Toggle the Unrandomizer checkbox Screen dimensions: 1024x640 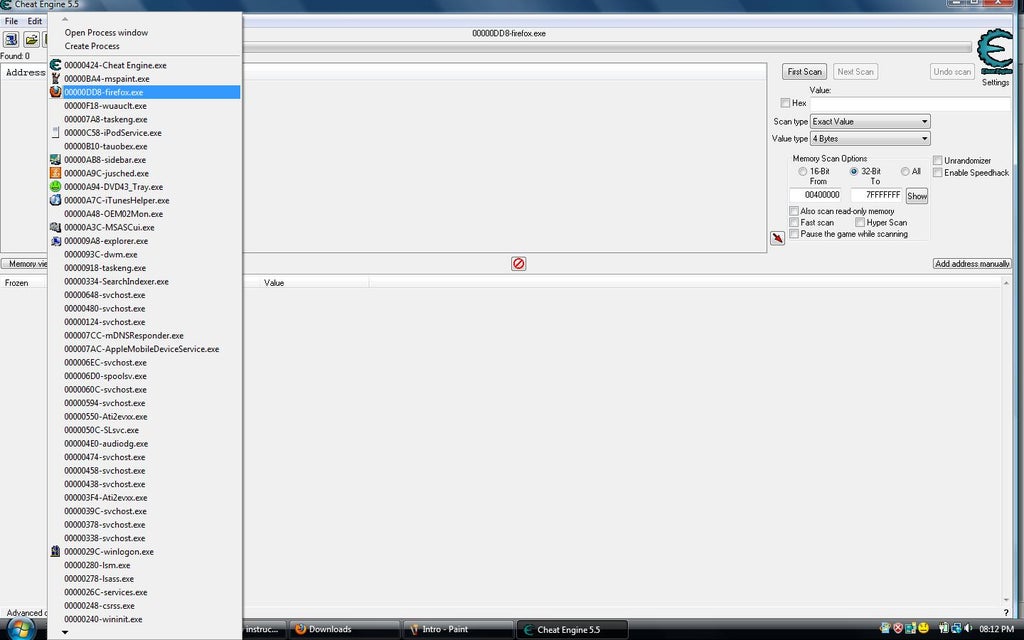[x=937, y=161]
